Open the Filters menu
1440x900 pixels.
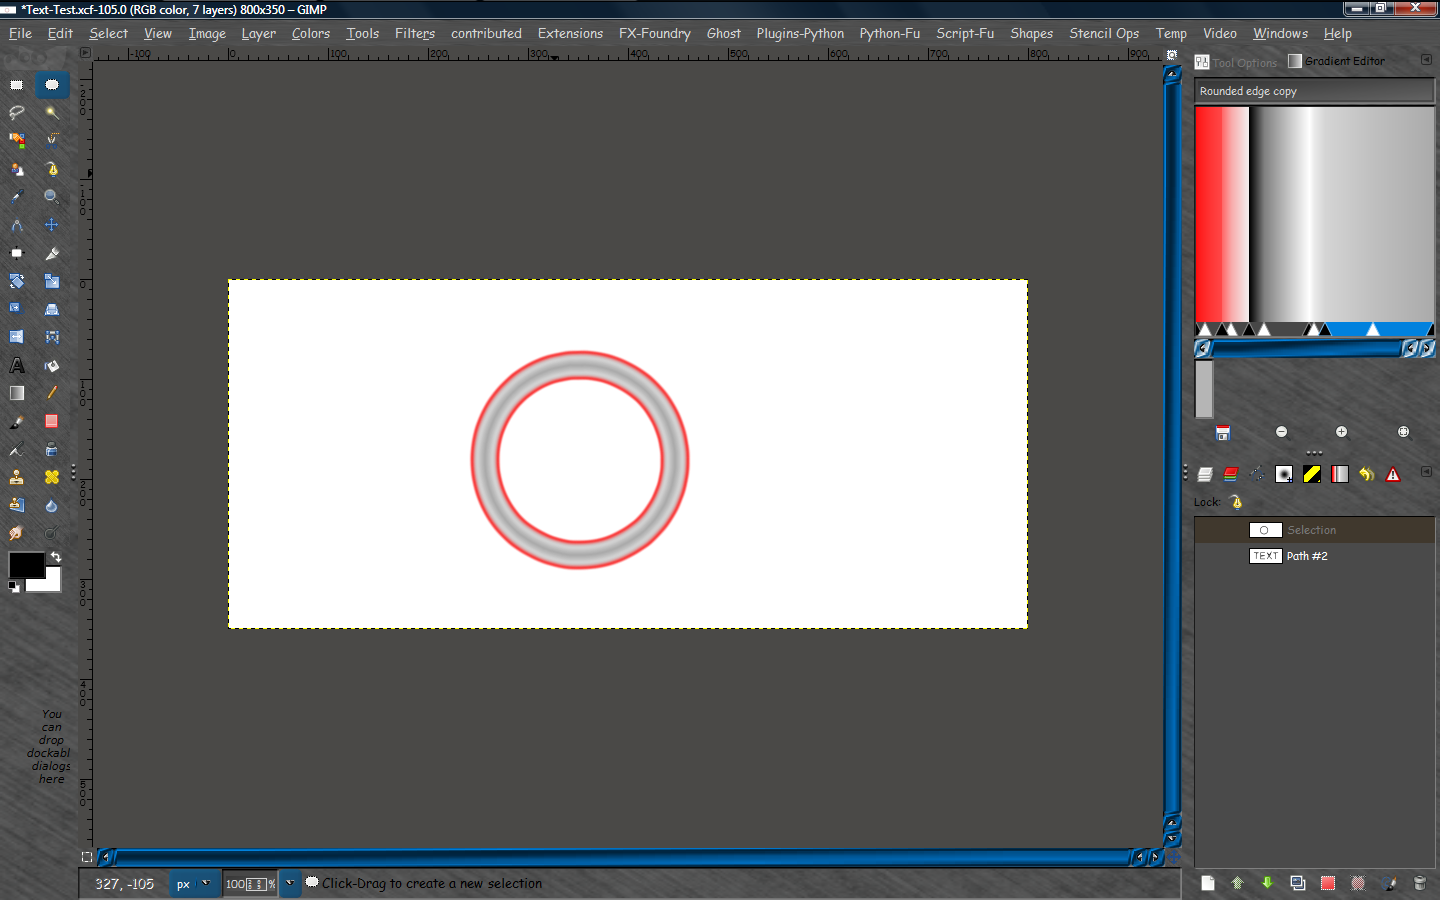tap(415, 33)
